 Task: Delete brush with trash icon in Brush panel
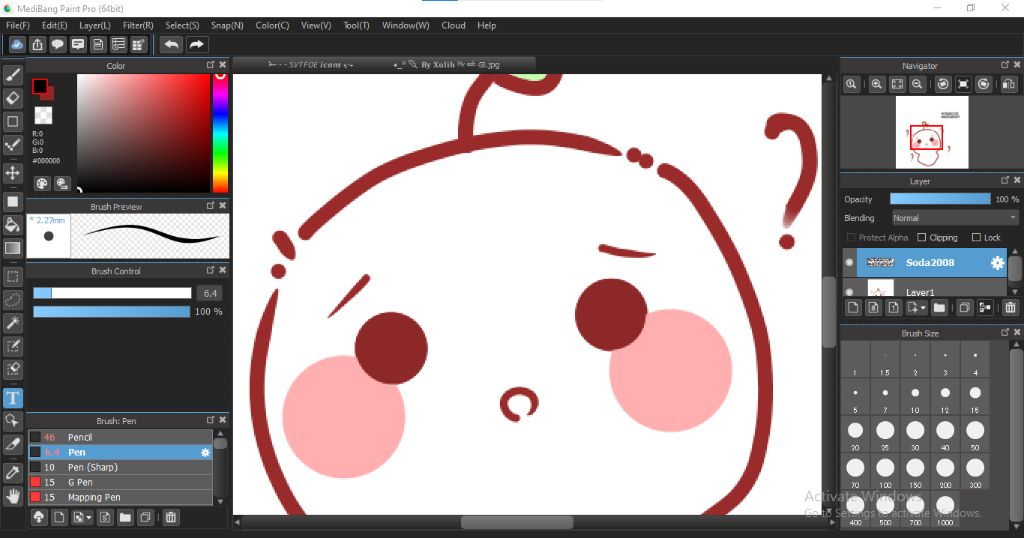pyautogui.click(x=170, y=517)
